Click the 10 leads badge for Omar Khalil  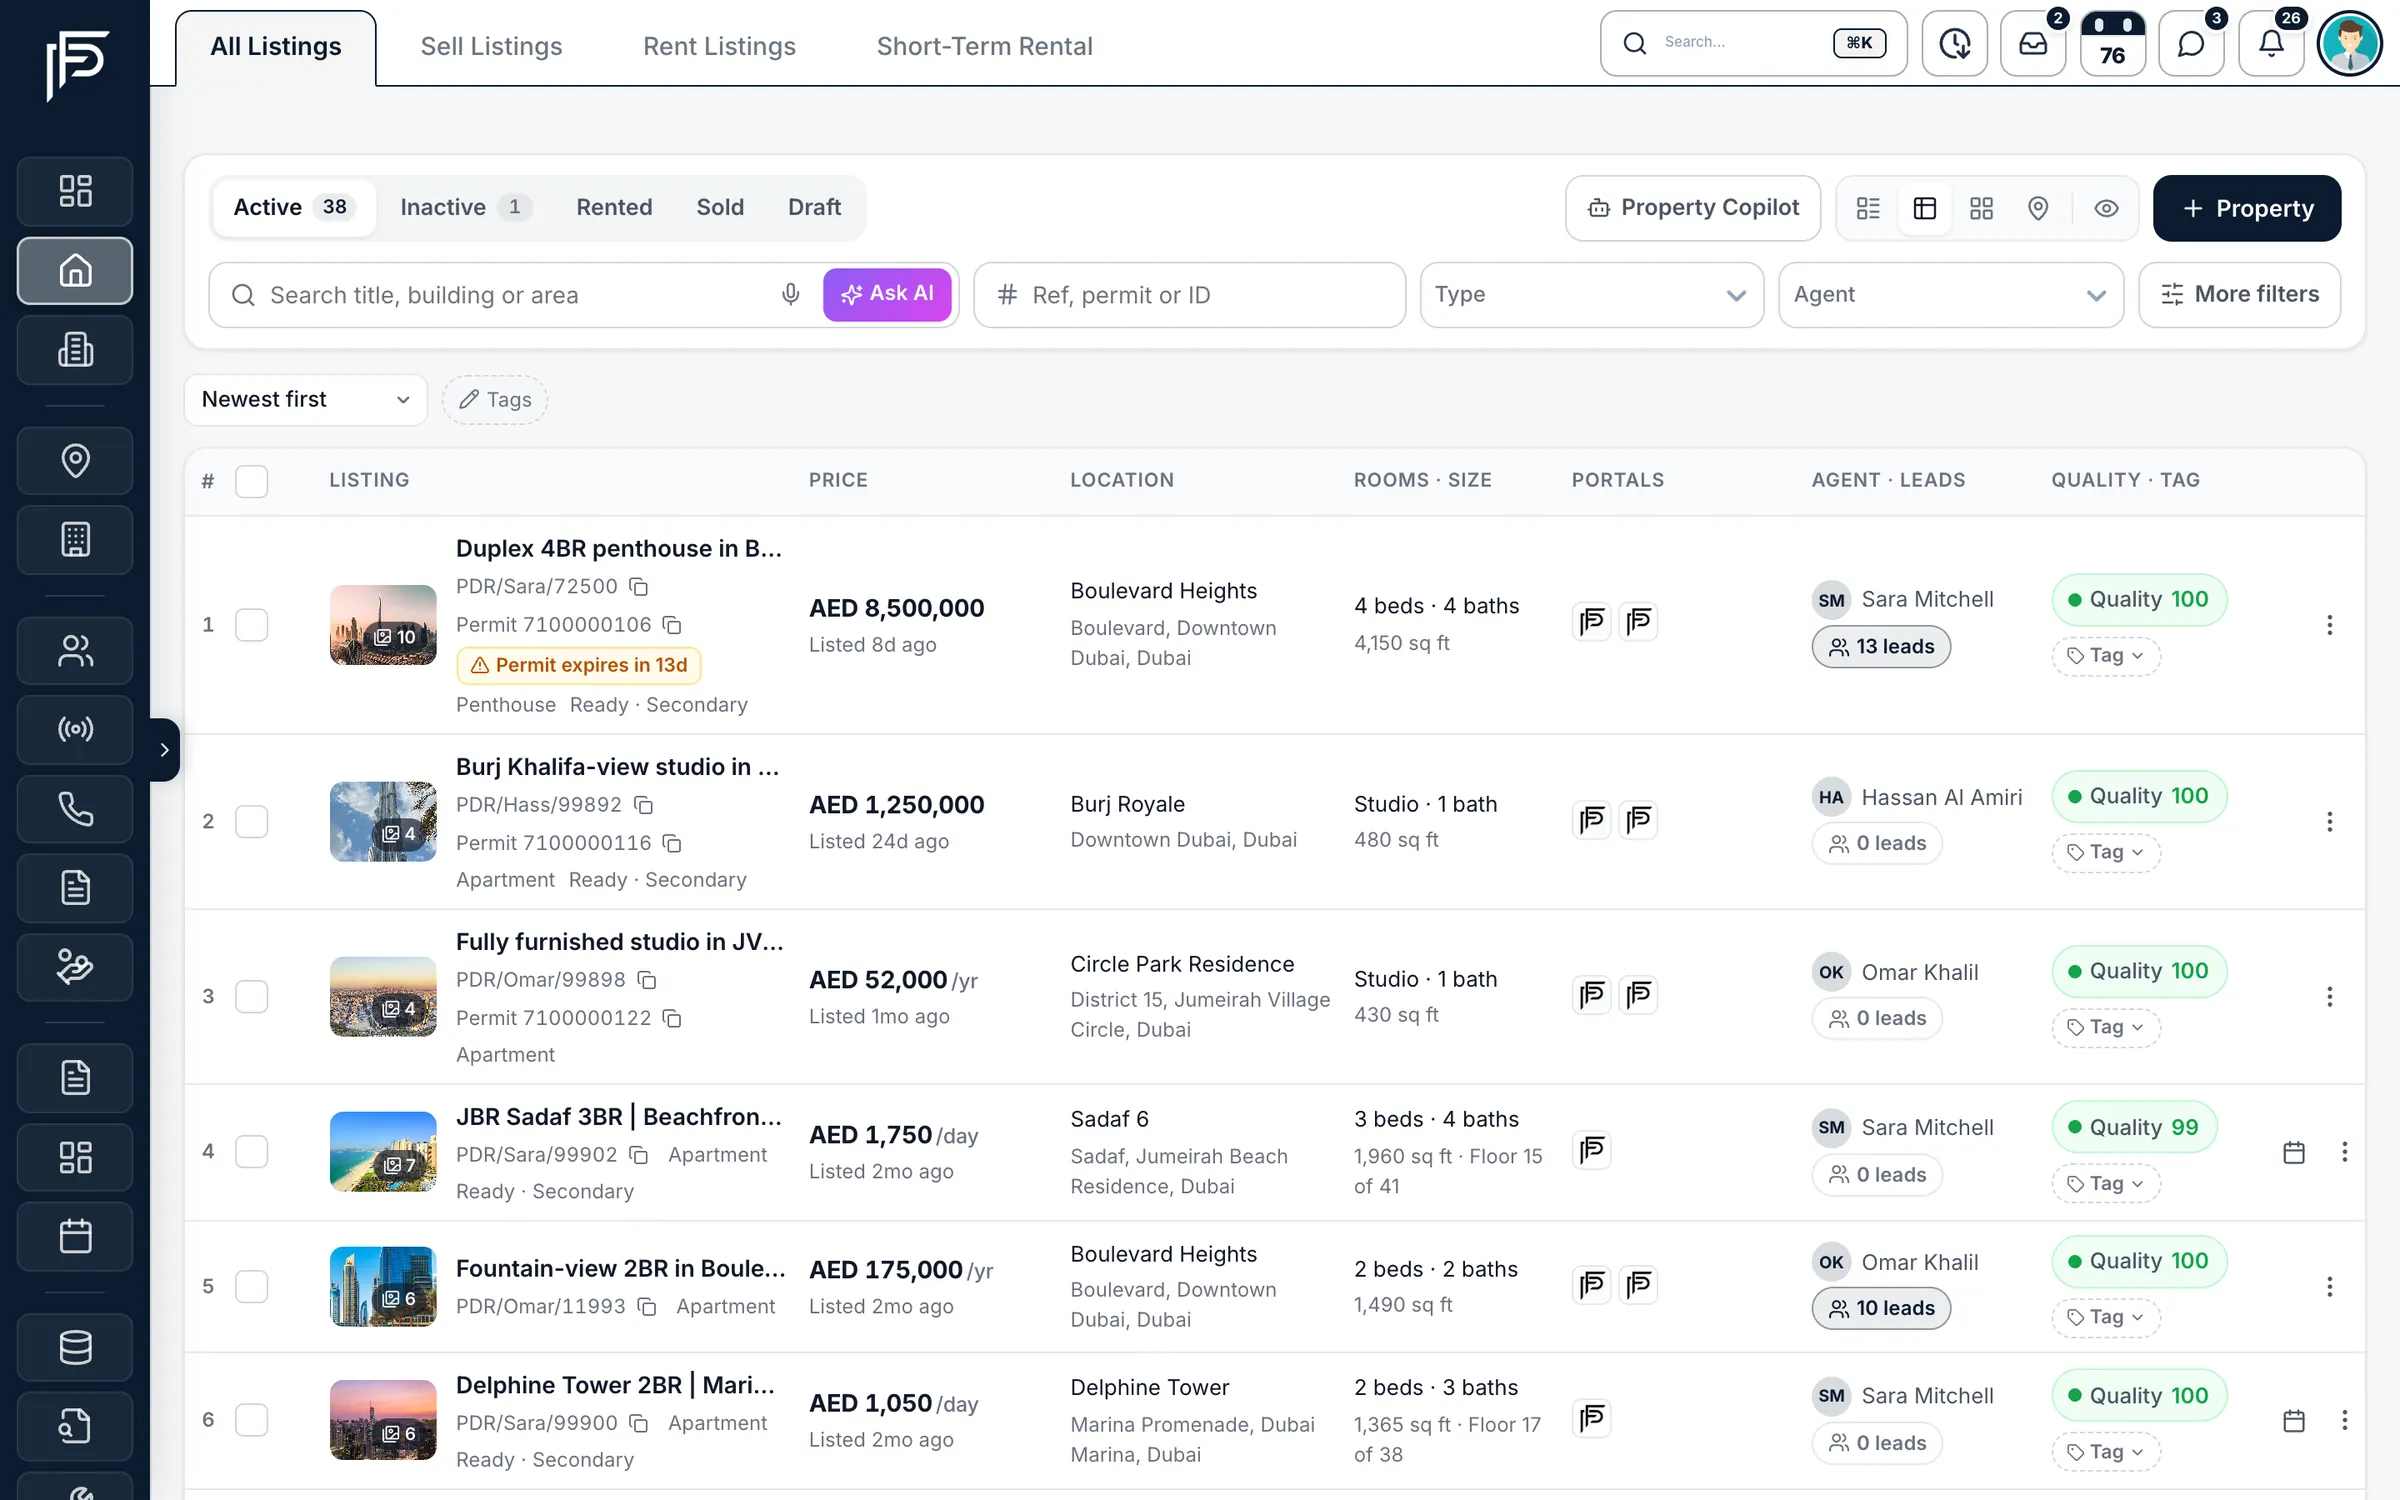(x=1880, y=1308)
